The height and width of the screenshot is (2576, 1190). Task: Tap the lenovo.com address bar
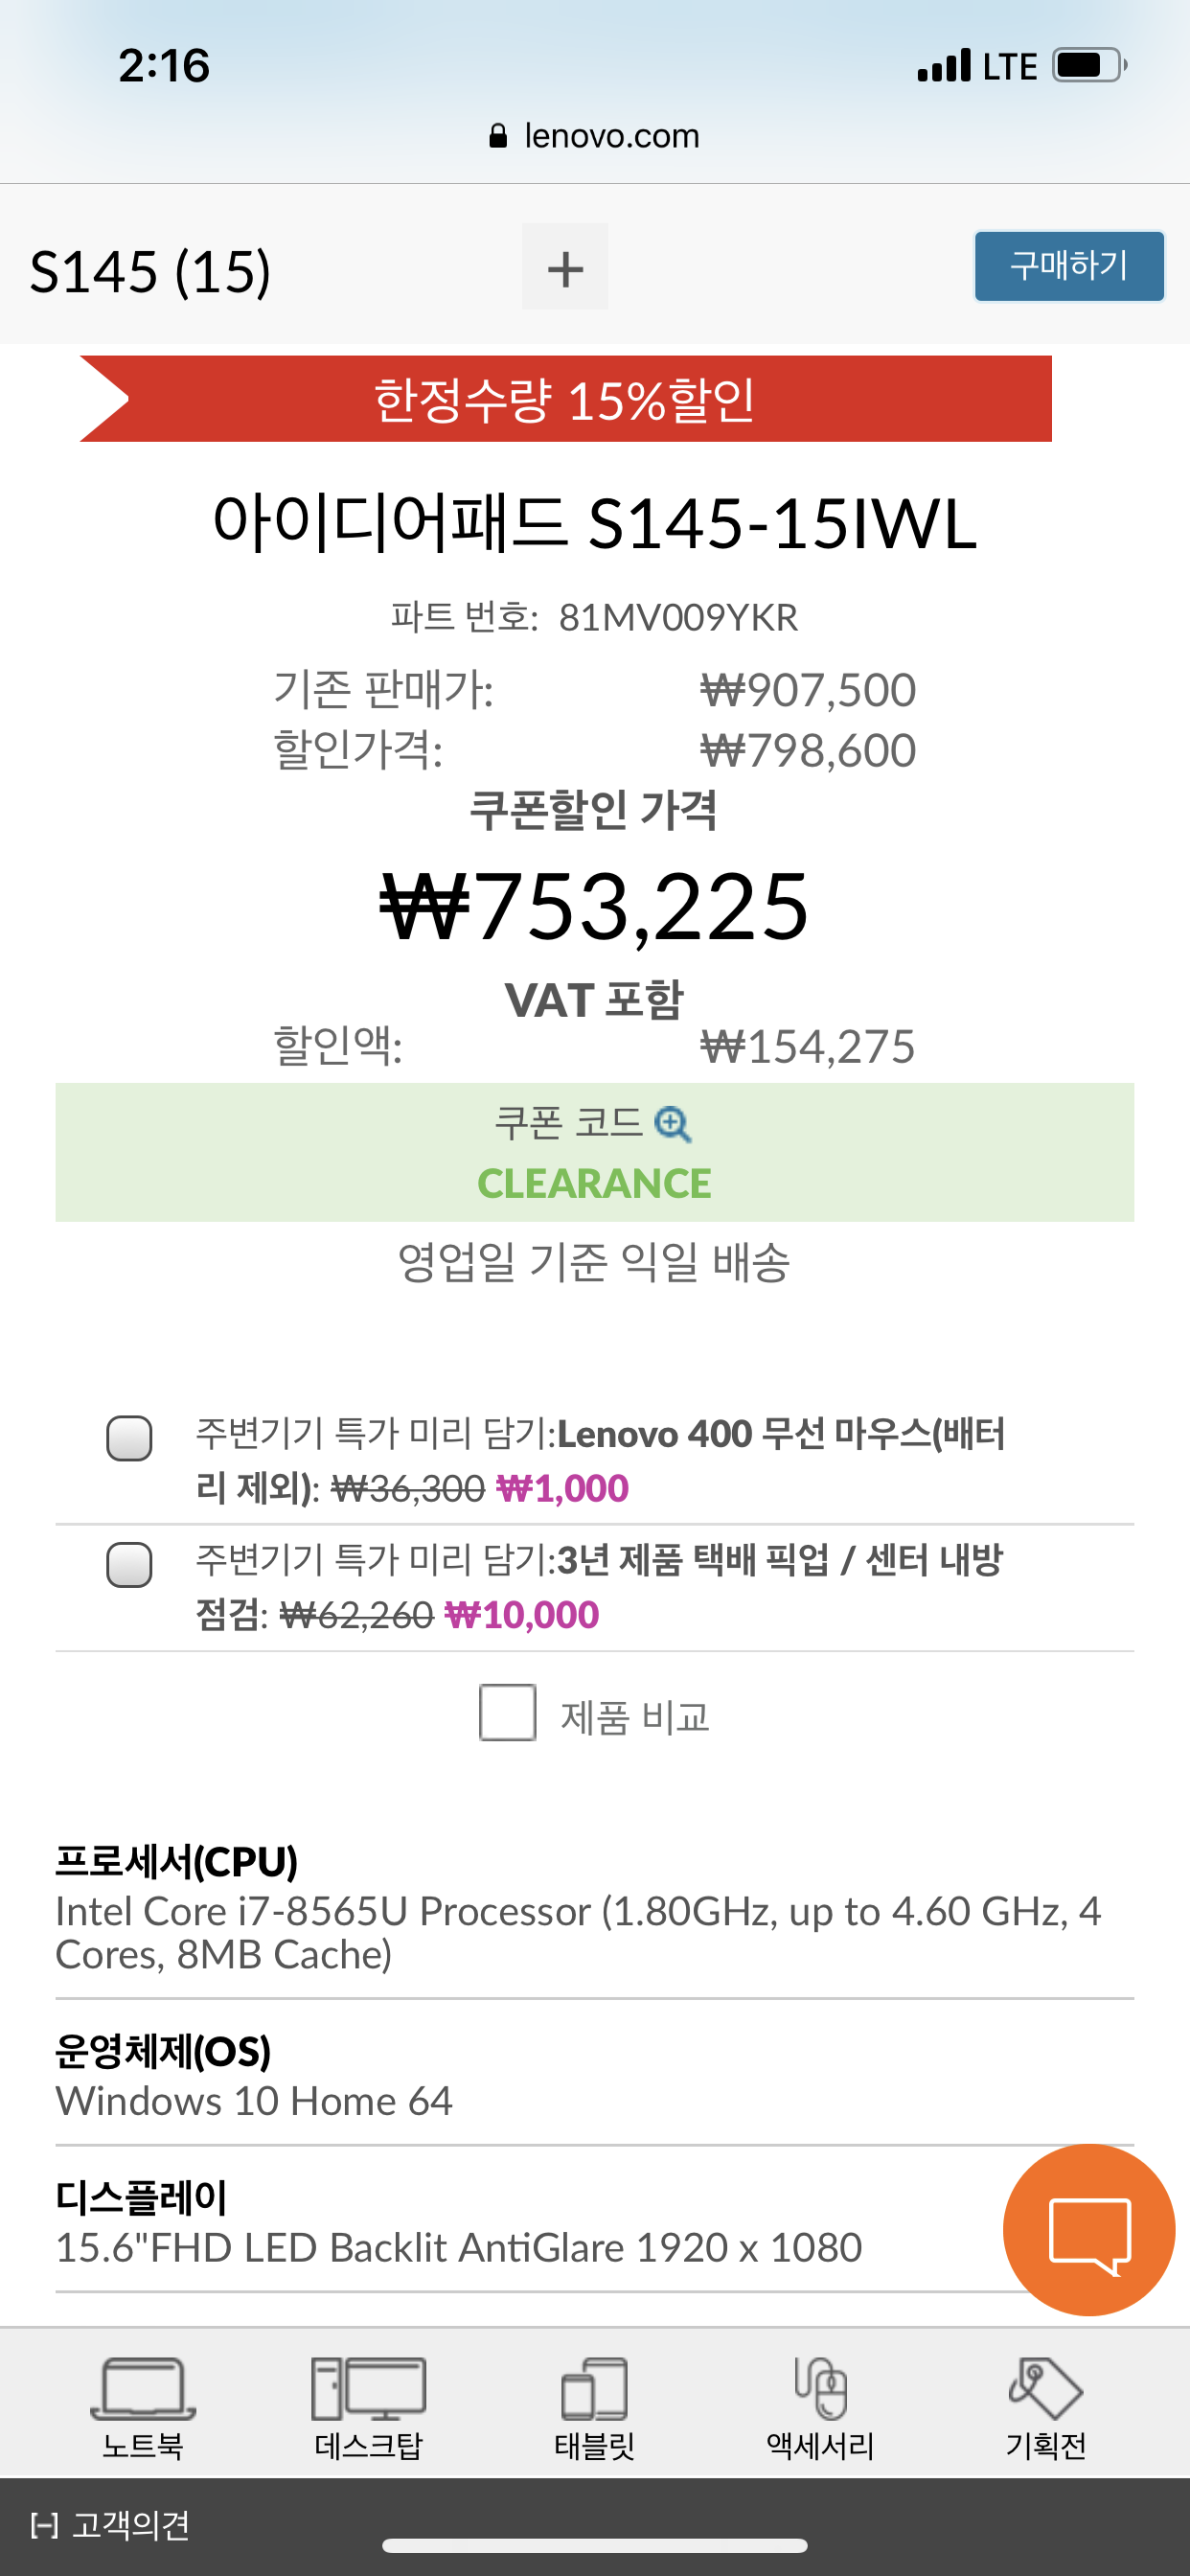click(611, 136)
